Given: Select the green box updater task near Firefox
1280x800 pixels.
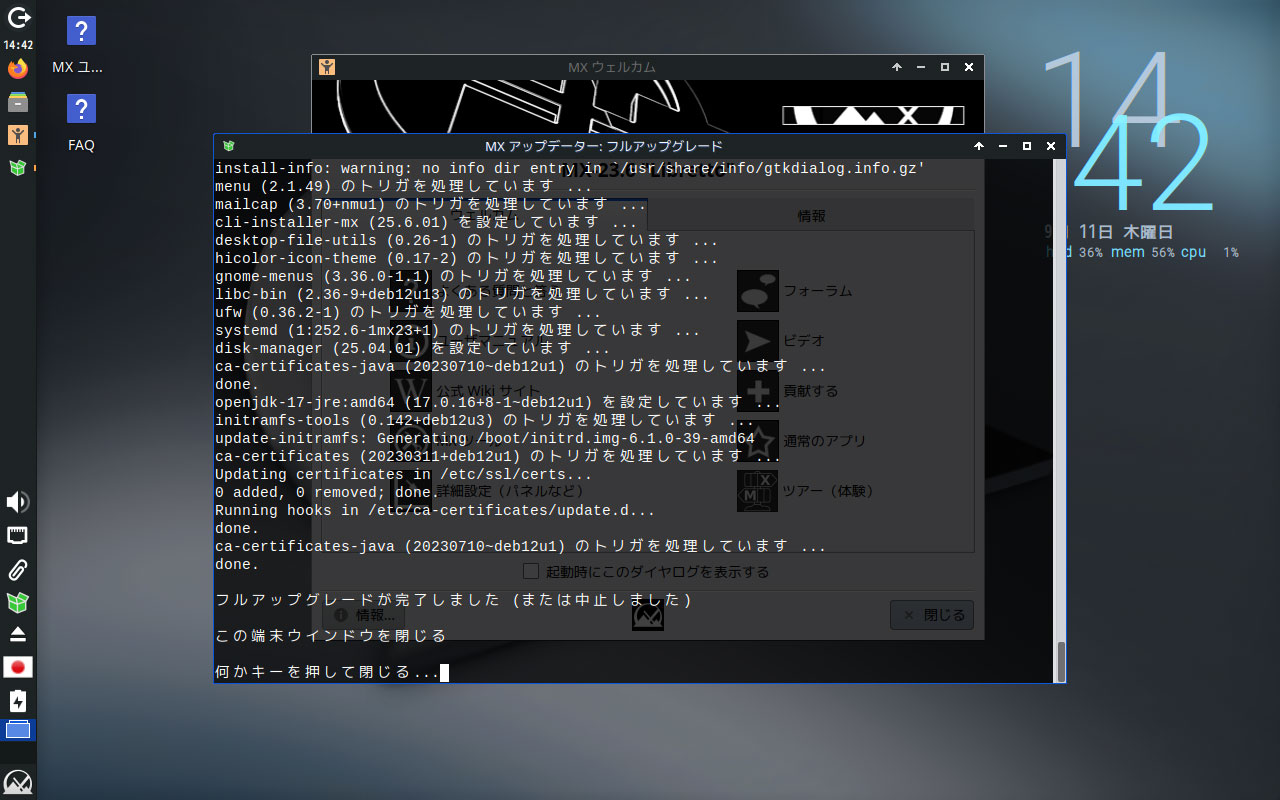Looking at the screenshot, I should coord(18,168).
